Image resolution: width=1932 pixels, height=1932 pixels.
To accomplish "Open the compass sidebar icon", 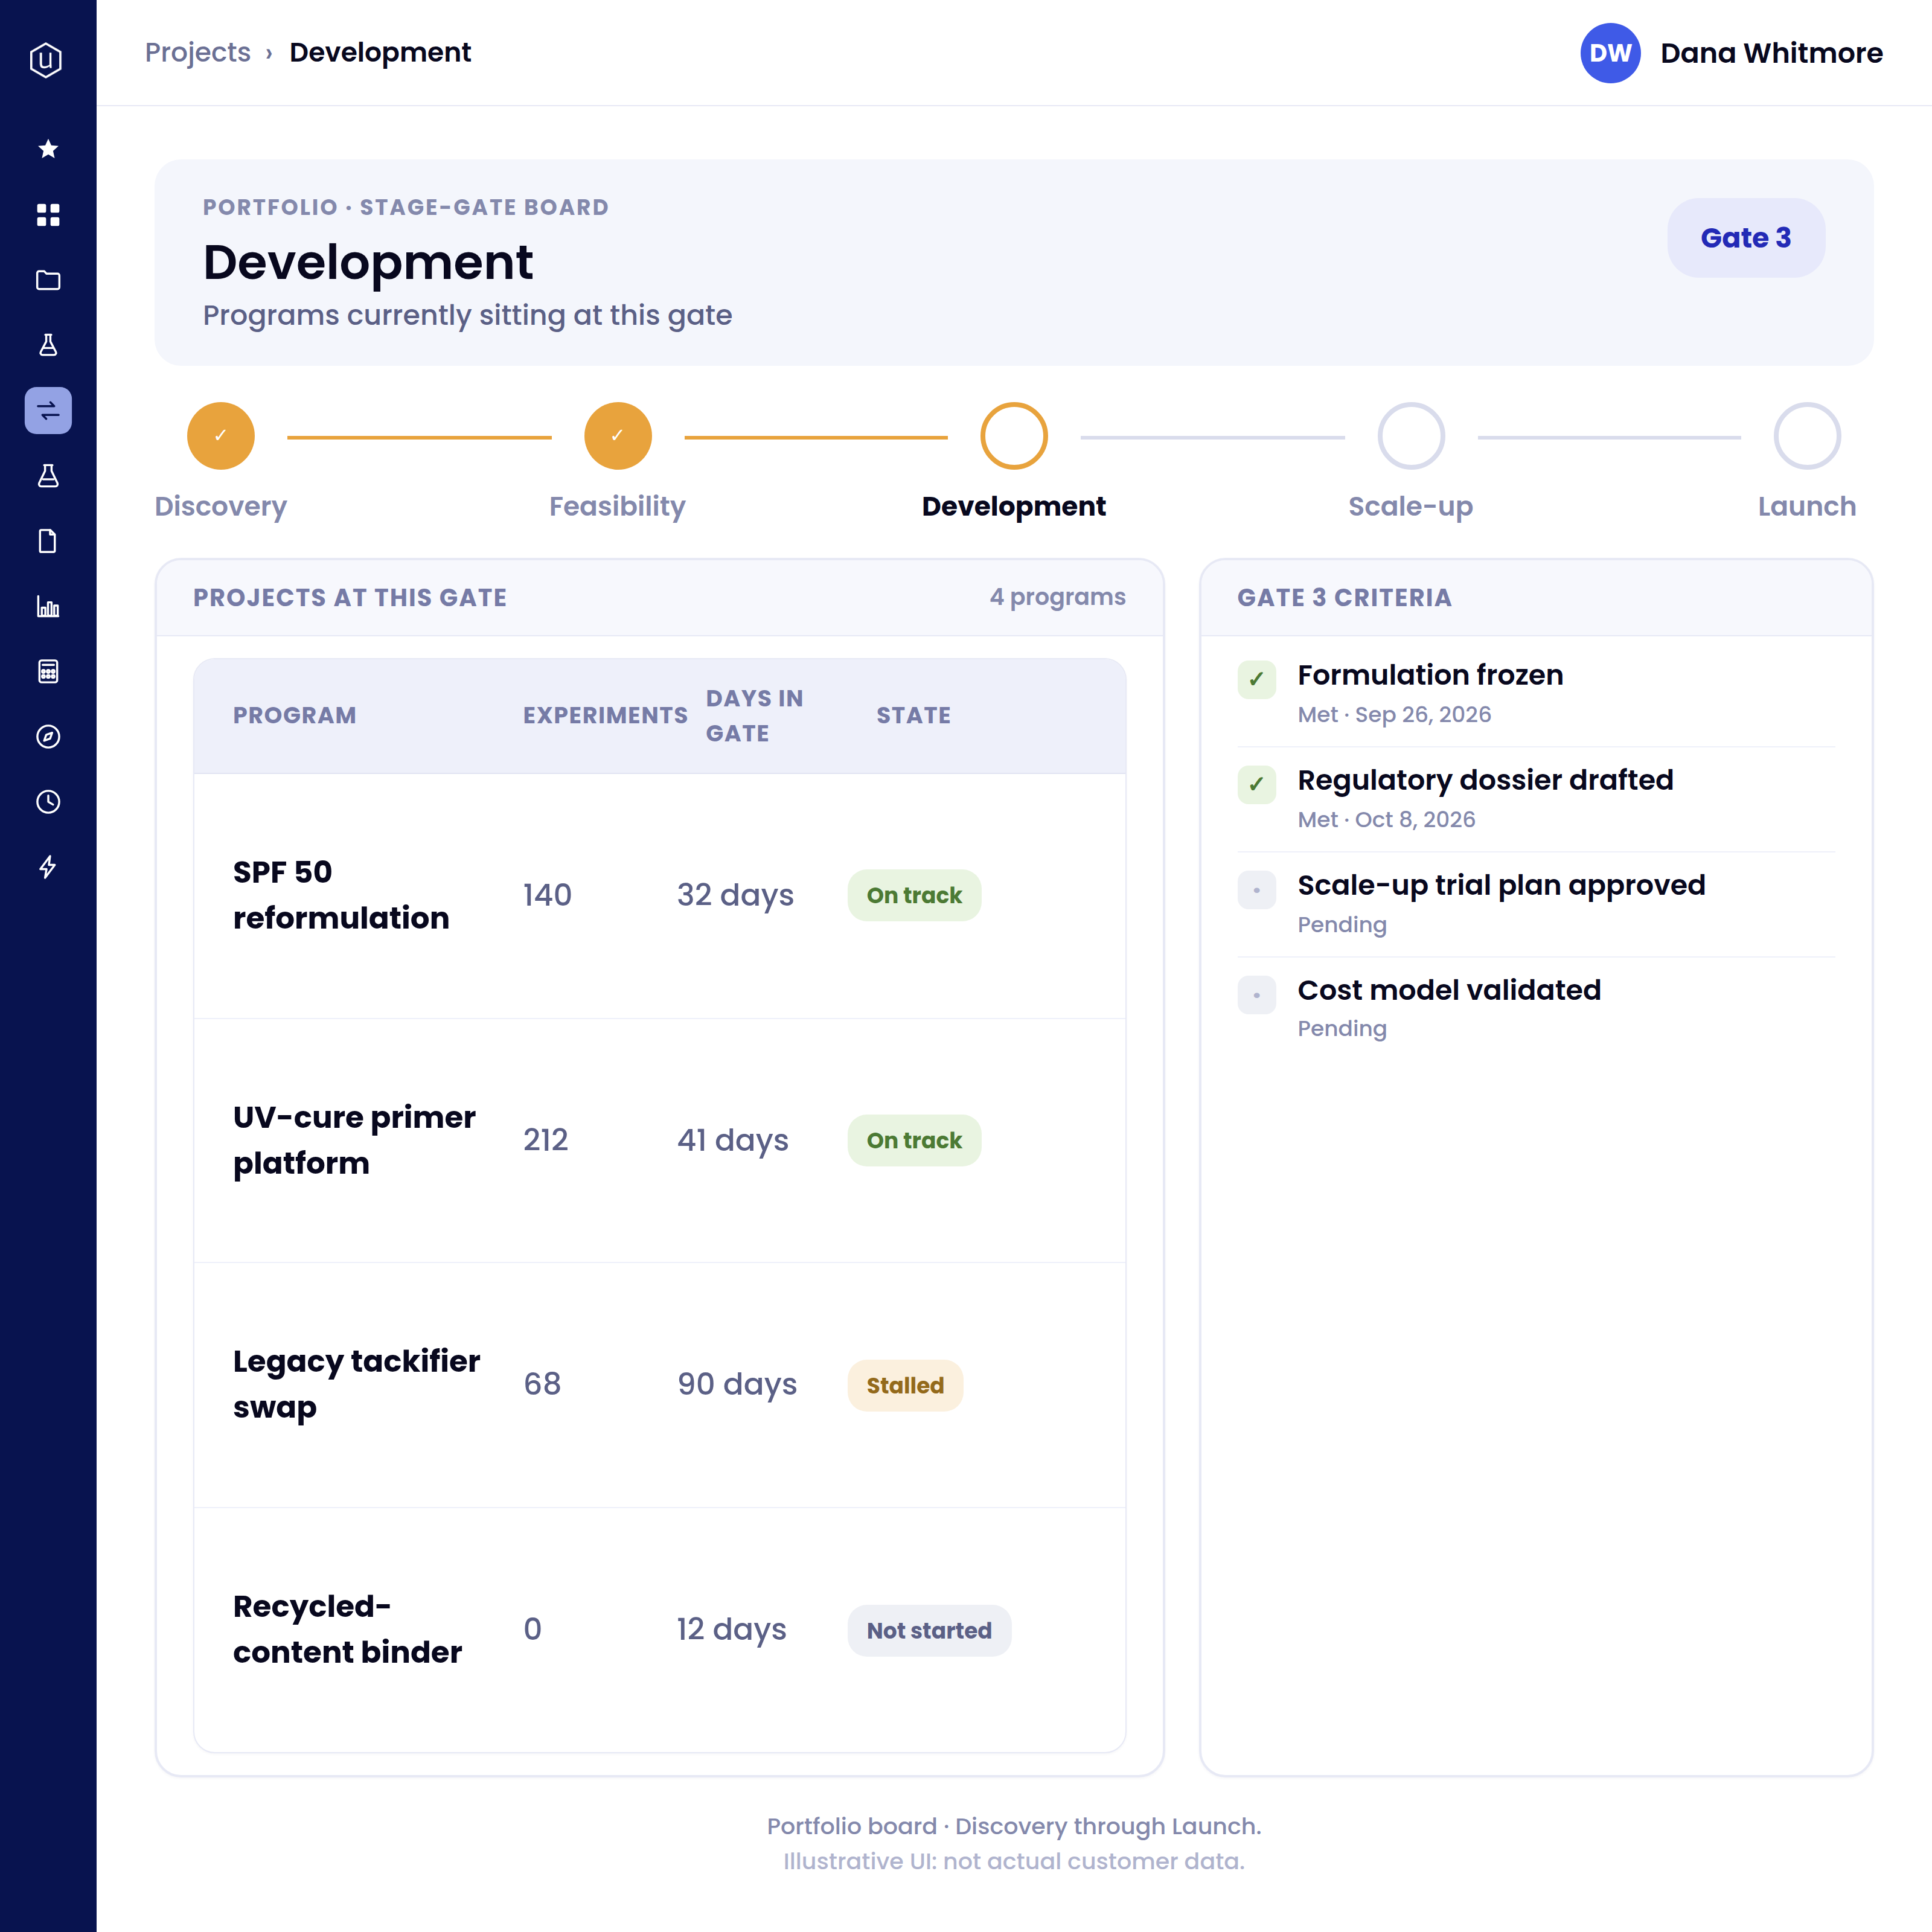I will [48, 736].
